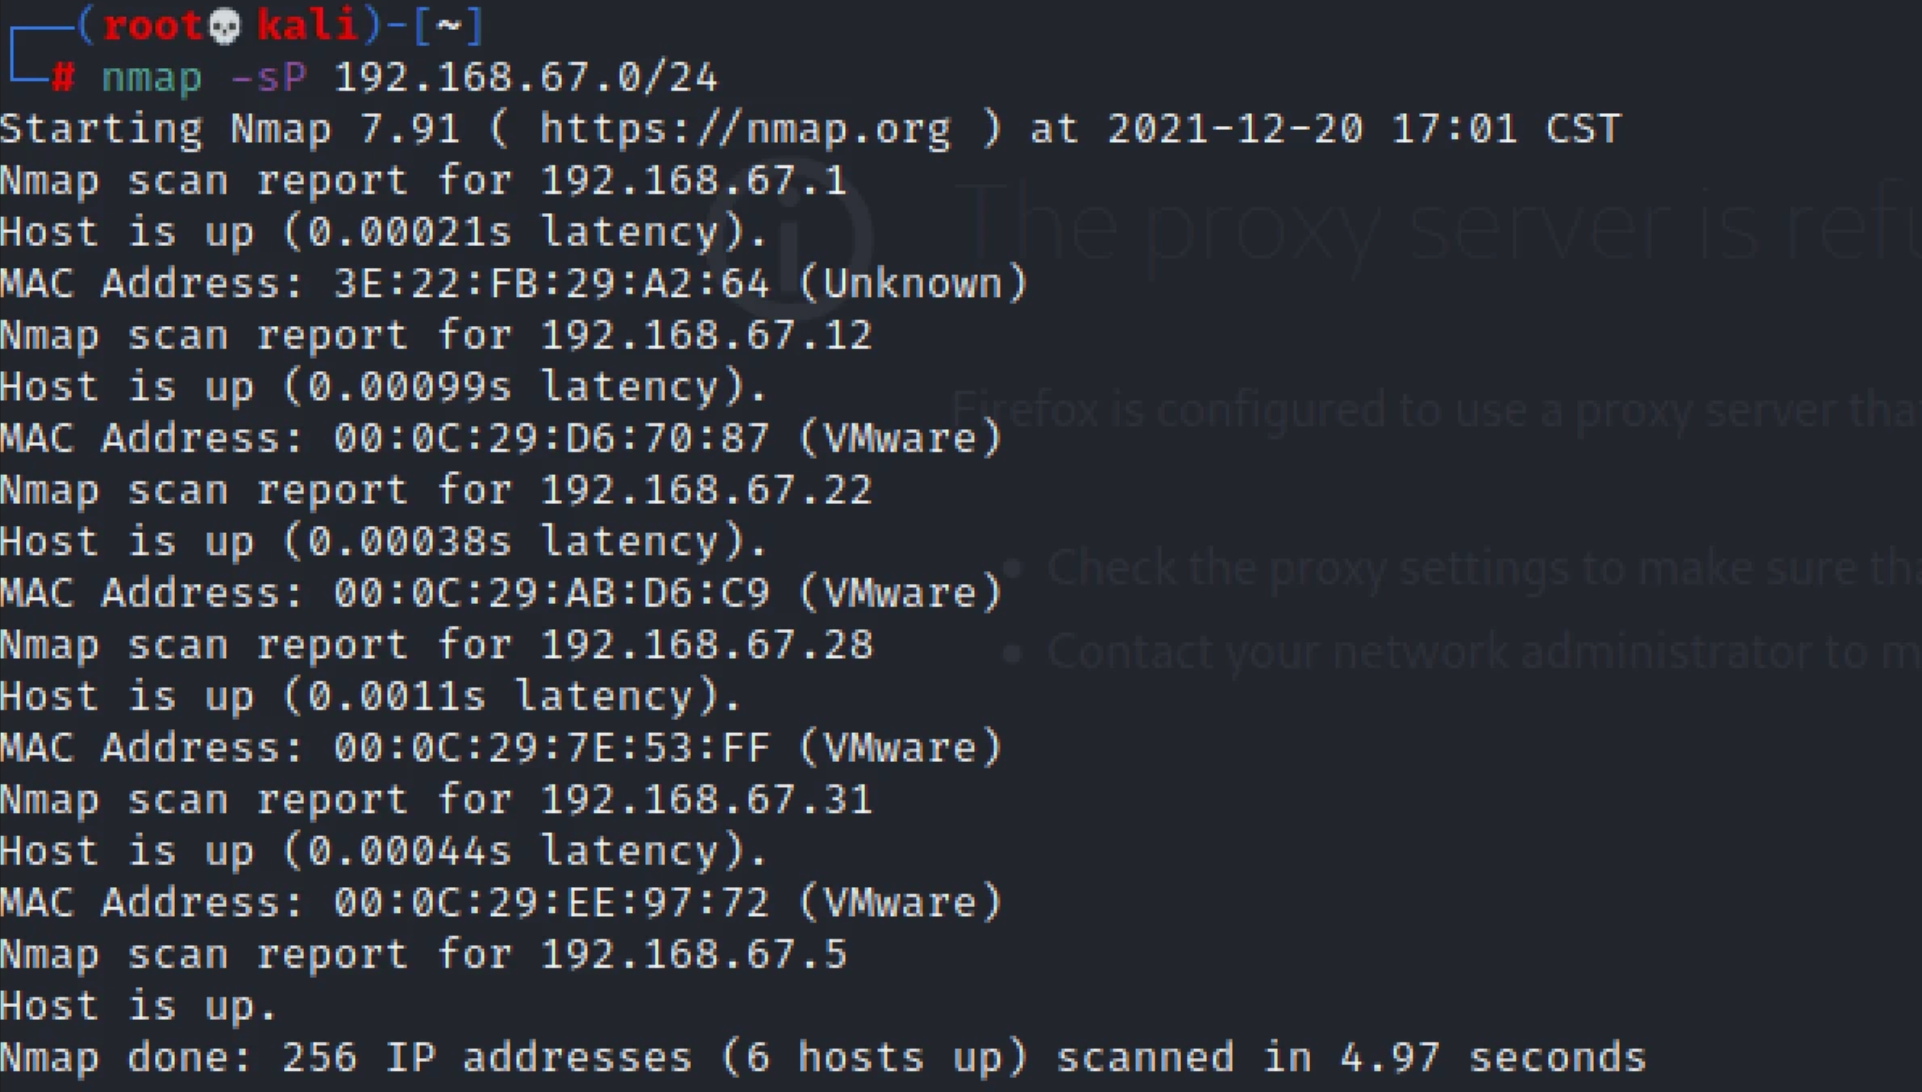Screen dimensions: 1922x1092
Task: Click IP address 192.168.67.5
Action: [x=693, y=955]
